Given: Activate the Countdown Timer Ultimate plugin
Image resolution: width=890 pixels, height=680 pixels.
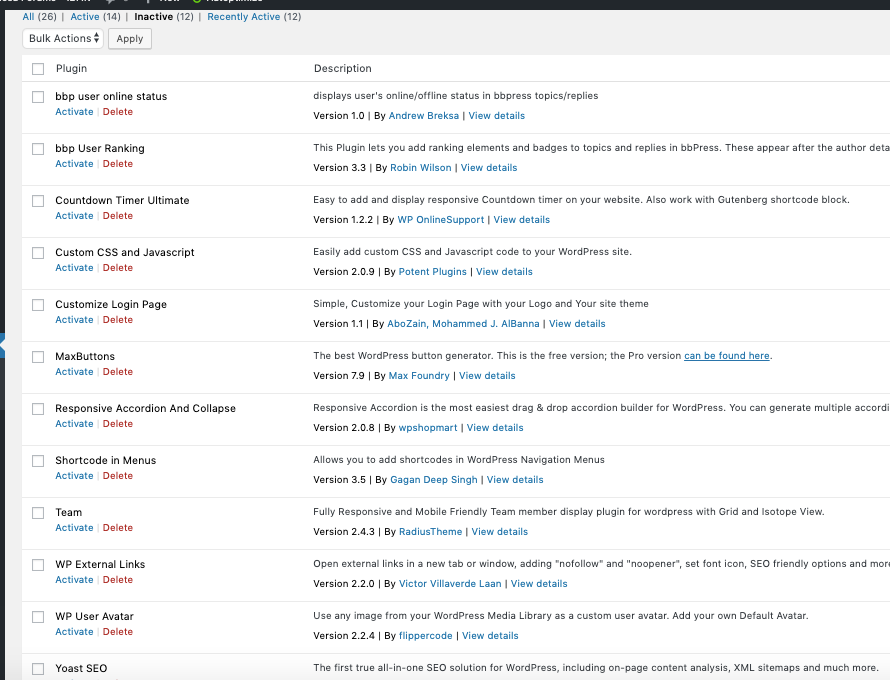Looking at the screenshot, I should tap(74, 216).
